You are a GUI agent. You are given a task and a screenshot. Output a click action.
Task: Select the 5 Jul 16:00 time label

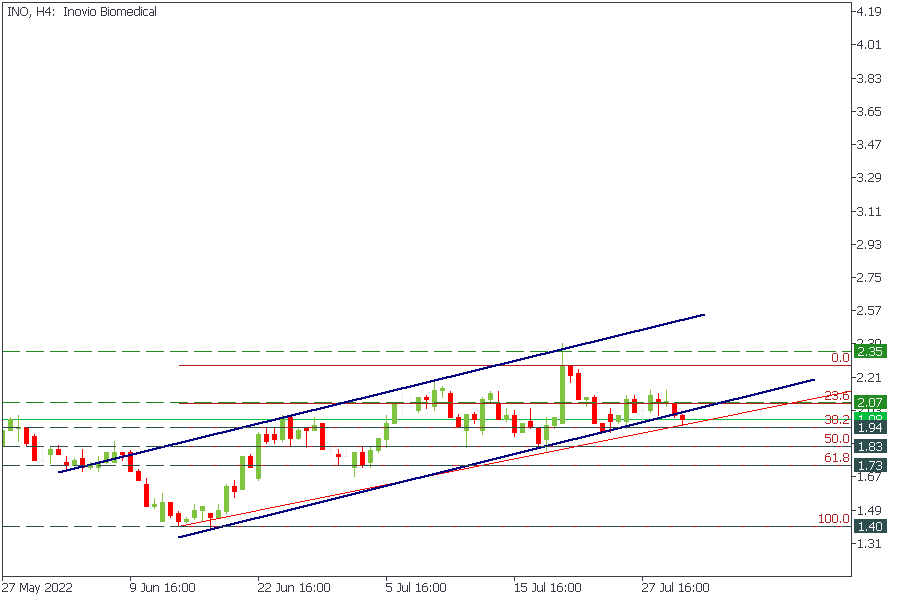pyautogui.click(x=420, y=587)
